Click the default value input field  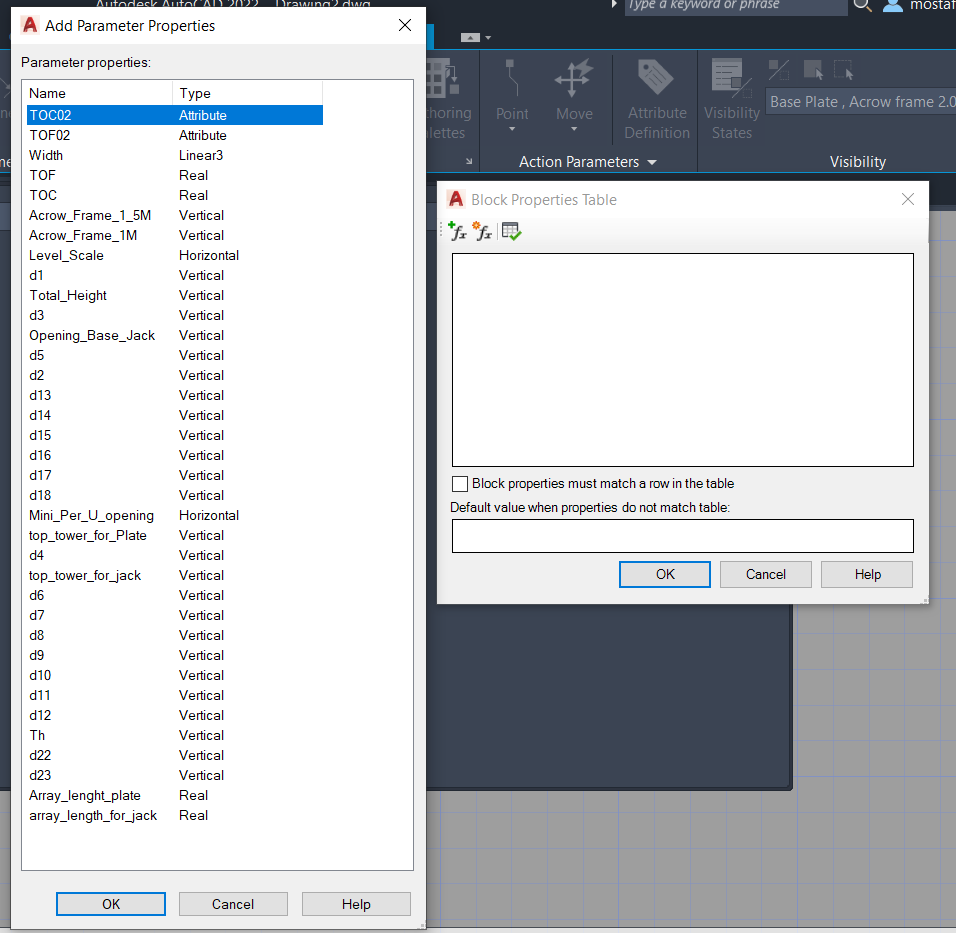pyautogui.click(x=683, y=536)
